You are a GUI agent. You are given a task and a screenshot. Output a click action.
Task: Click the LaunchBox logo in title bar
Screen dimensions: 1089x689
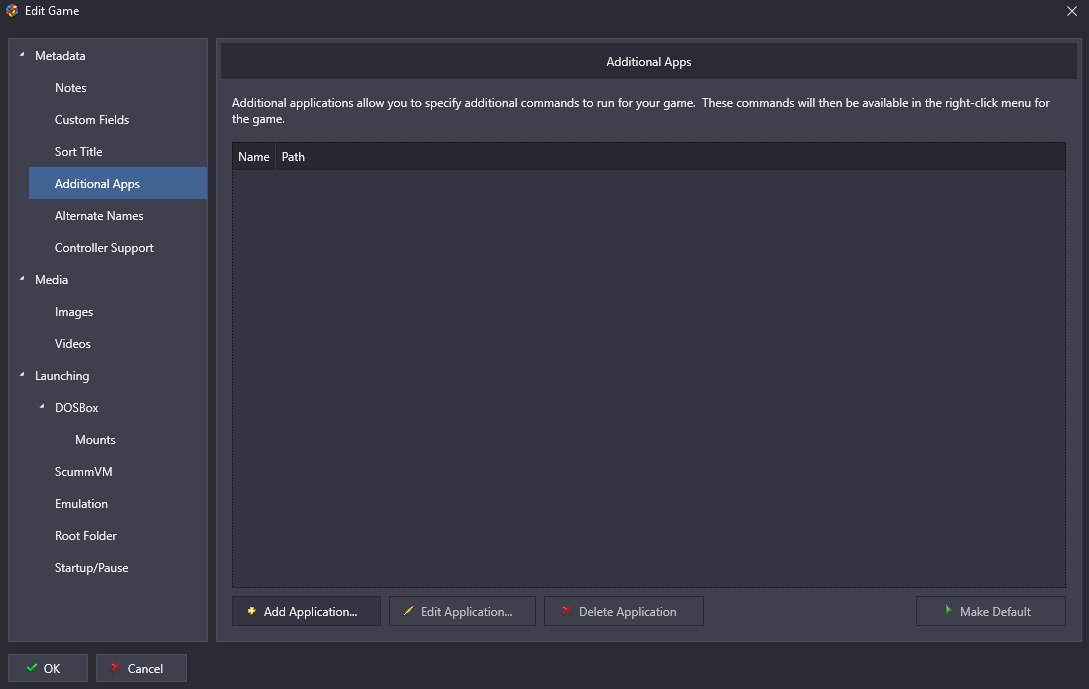tap(12, 10)
